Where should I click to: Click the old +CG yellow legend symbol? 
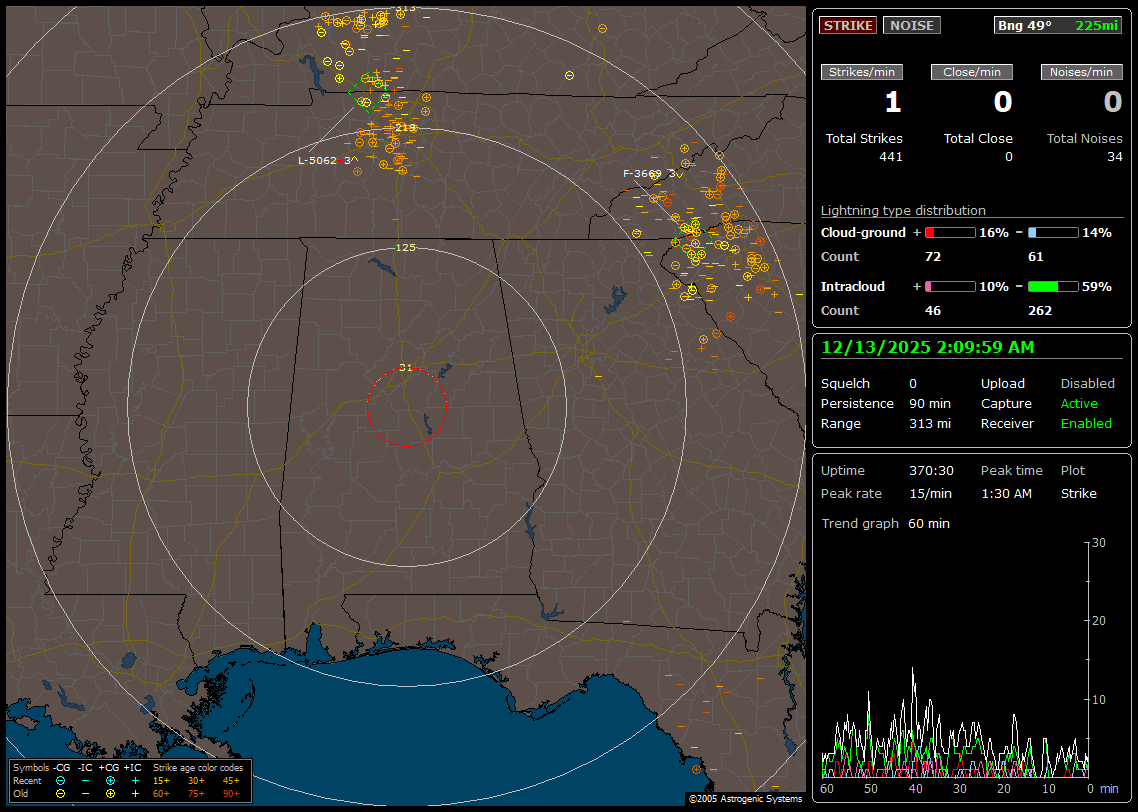click(x=110, y=793)
